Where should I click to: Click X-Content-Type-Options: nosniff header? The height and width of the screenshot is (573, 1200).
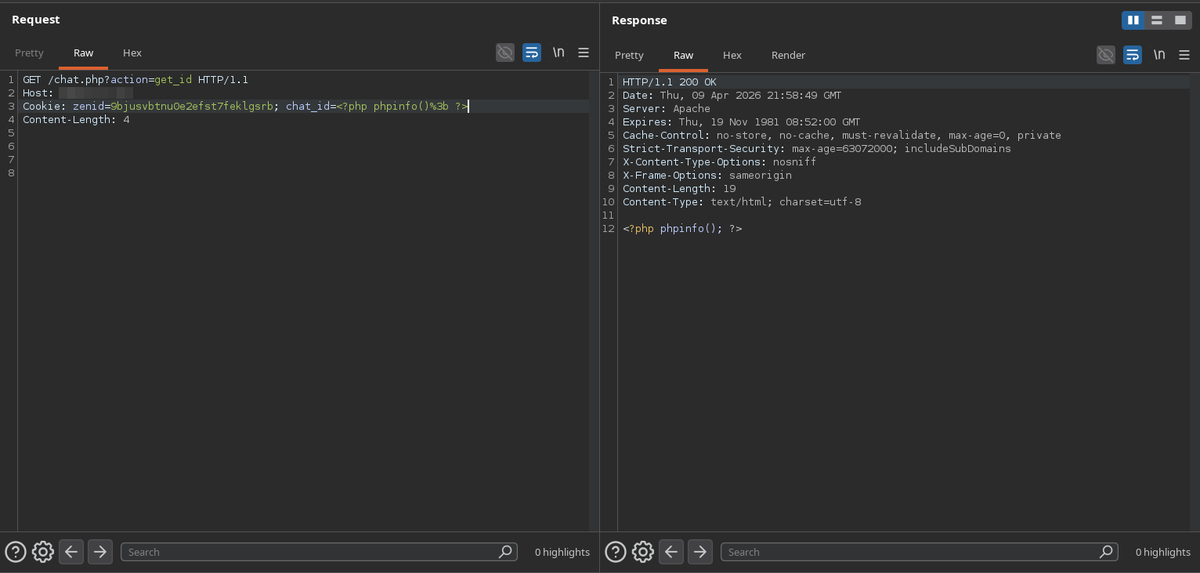coord(719,162)
